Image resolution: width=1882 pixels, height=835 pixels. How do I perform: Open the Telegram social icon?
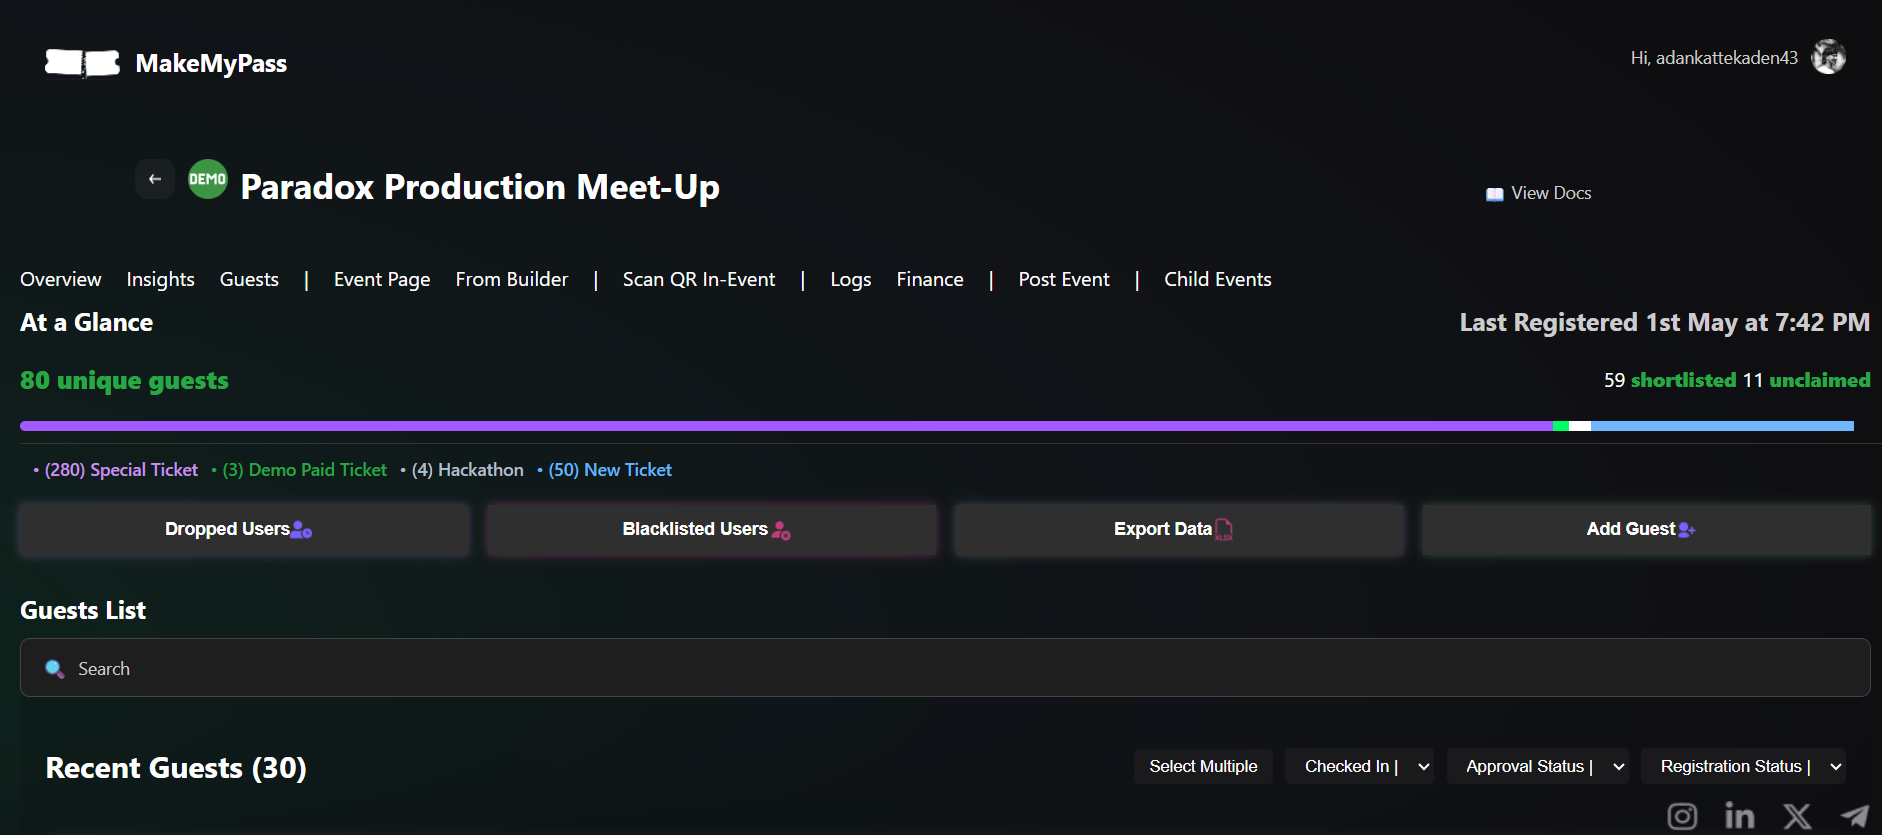[1855, 816]
